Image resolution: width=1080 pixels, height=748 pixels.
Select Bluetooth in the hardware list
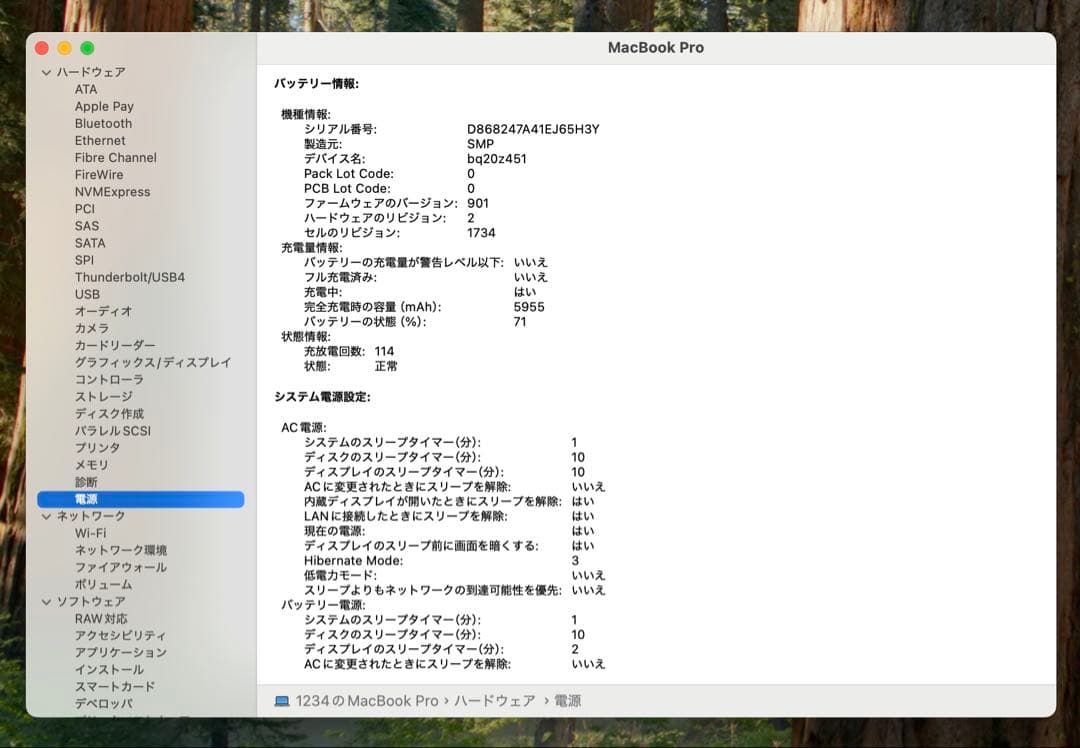pyautogui.click(x=104, y=123)
